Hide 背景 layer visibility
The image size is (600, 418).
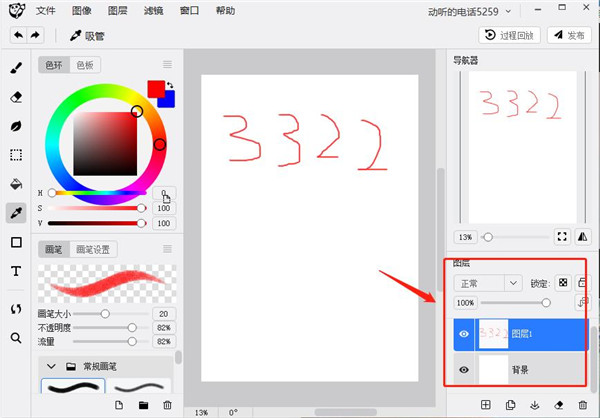pyautogui.click(x=464, y=370)
